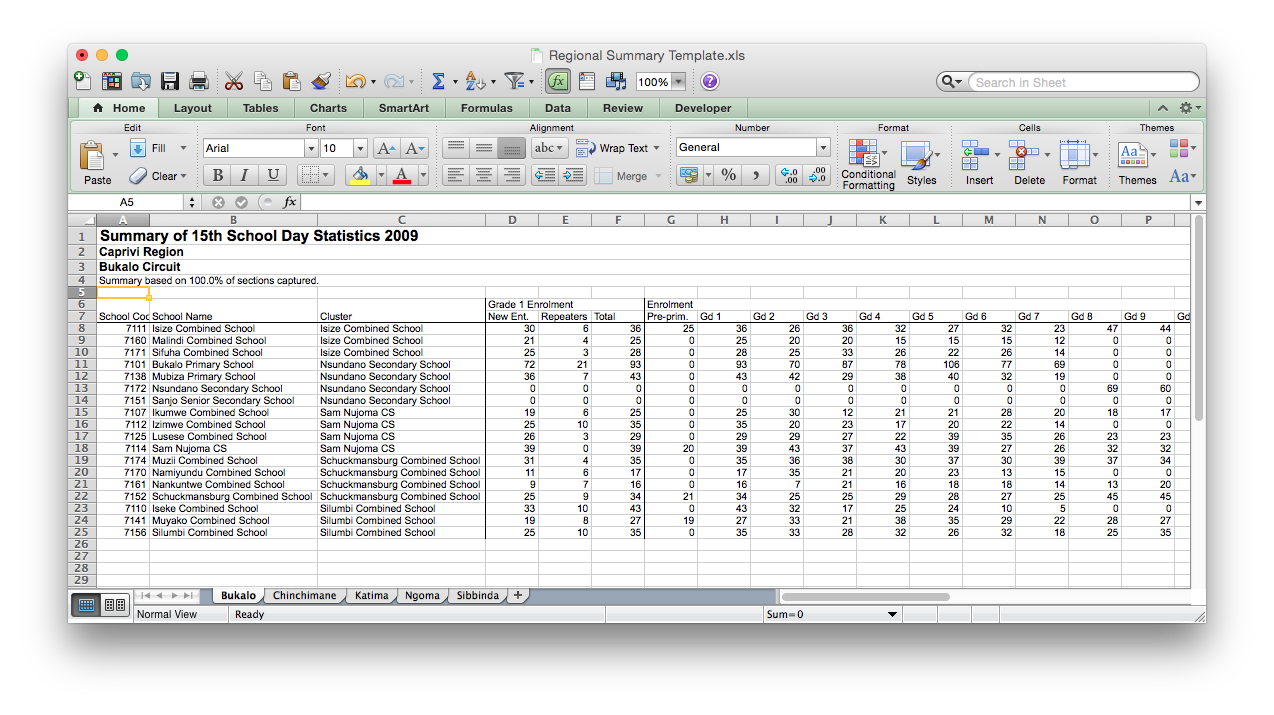Toggle Underline formatting
1274x715 pixels.
coord(273,175)
